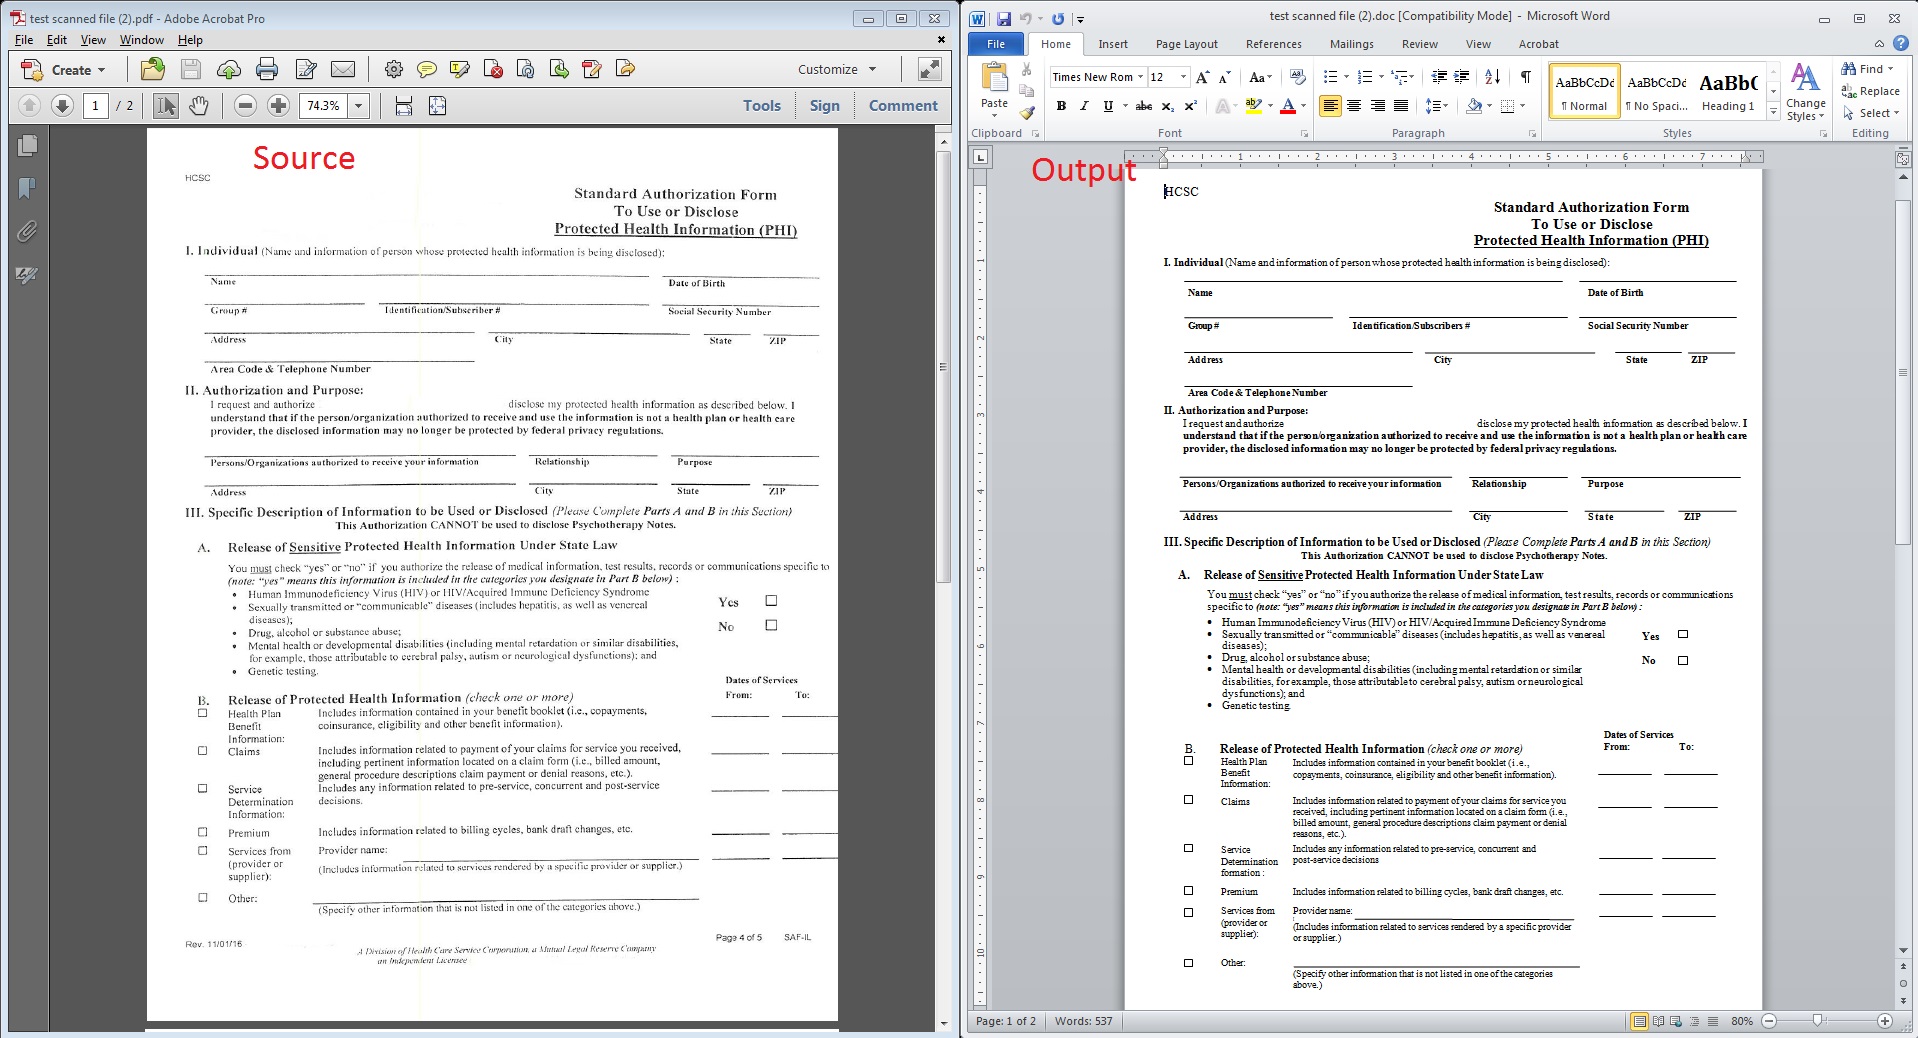Toggle Center alignment in Word
The image size is (1918, 1038).
tap(1354, 106)
